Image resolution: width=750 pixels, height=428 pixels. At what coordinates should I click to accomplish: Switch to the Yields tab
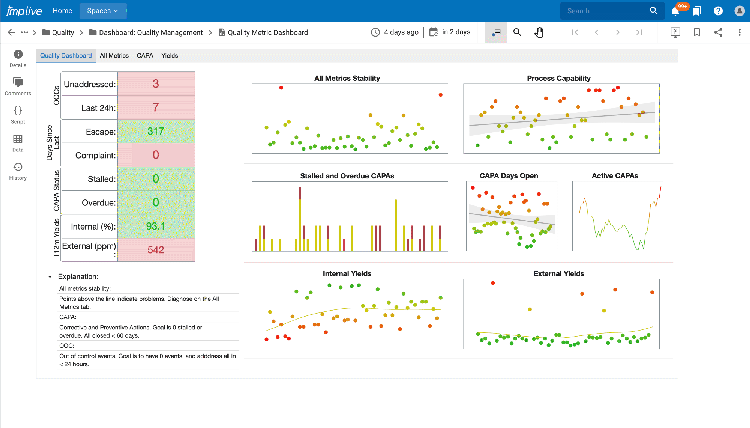(x=170, y=56)
